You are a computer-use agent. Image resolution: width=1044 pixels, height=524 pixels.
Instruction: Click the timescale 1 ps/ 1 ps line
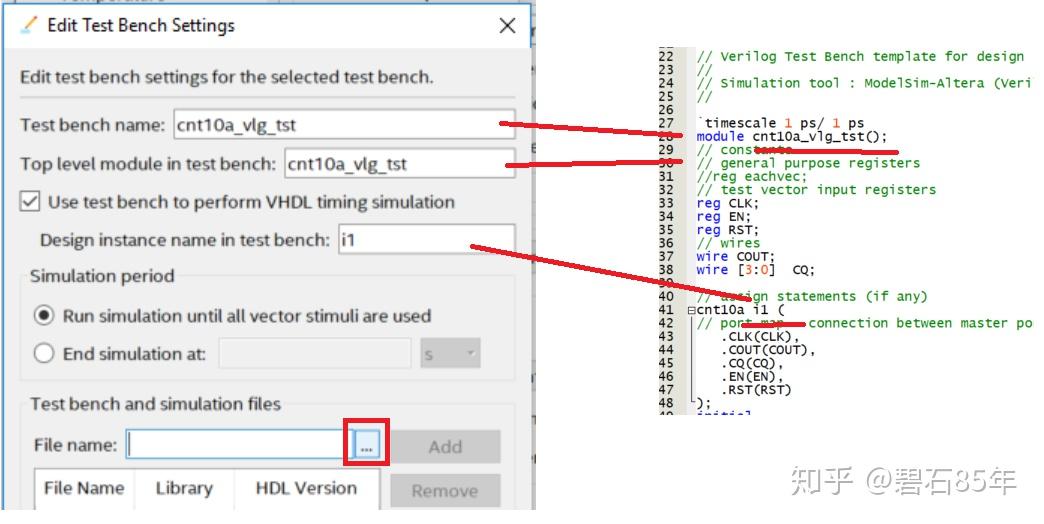(x=780, y=123)
